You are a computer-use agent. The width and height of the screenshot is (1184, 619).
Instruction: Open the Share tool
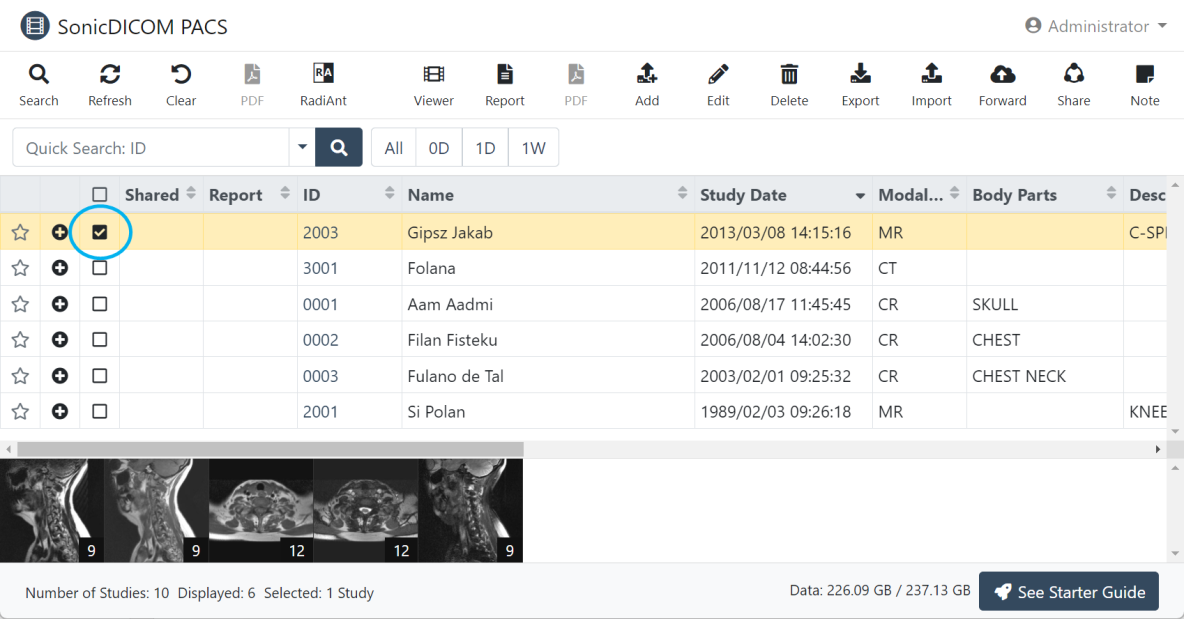point(1073,85)
